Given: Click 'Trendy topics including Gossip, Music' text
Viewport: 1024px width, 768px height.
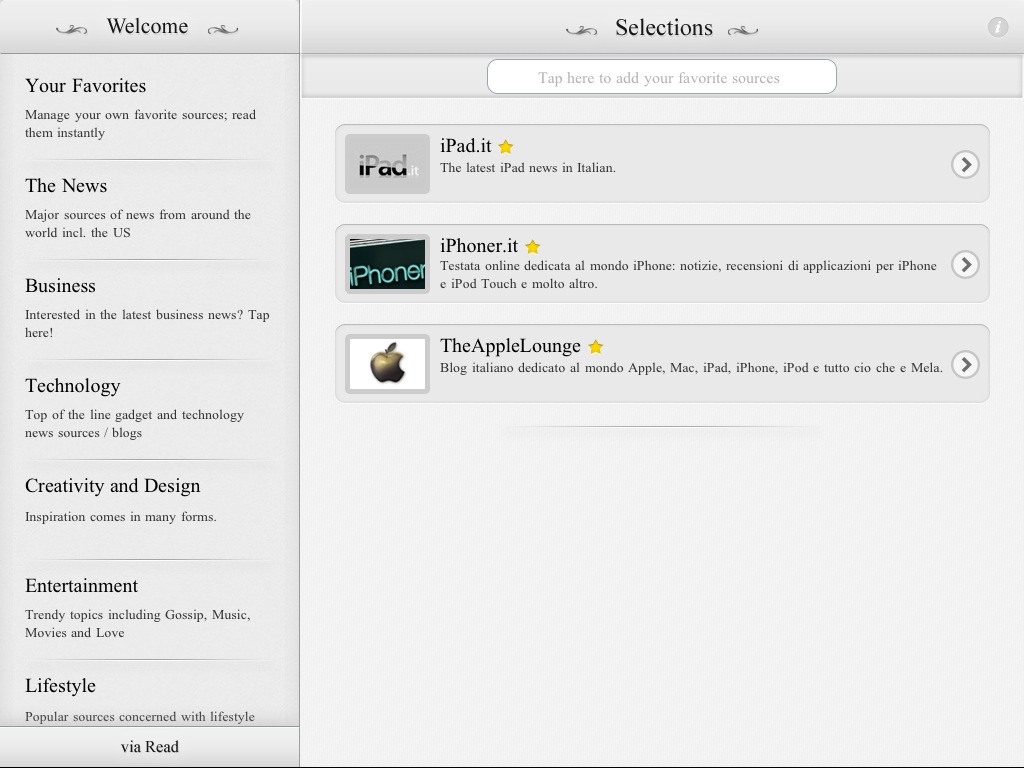Looking at the screenshot, I should [138, 623].
